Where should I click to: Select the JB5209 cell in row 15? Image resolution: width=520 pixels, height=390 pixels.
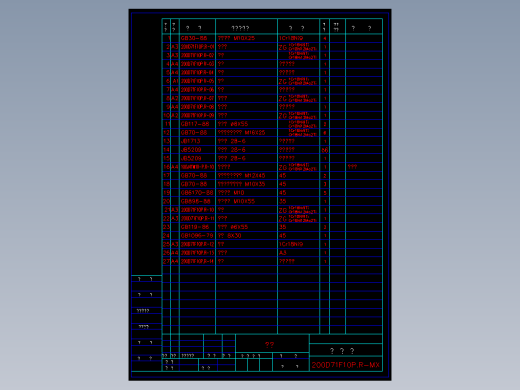pos(191,158)
